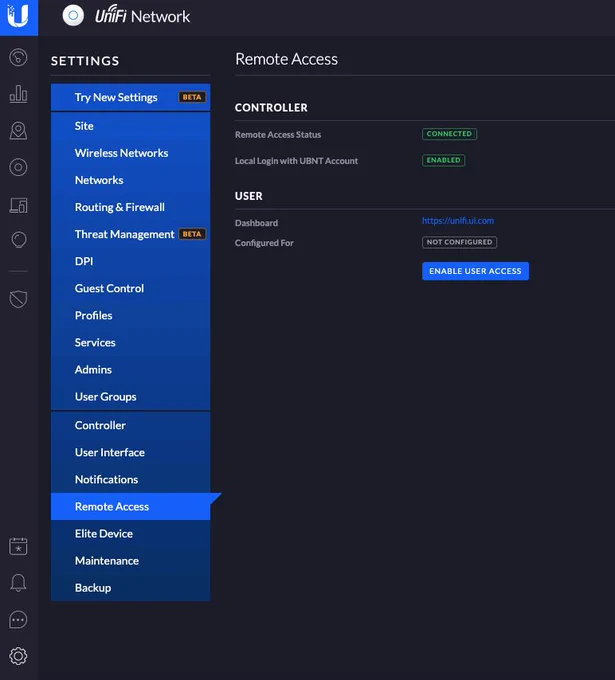
Task: Select User Interface settings
Action: 131,452
